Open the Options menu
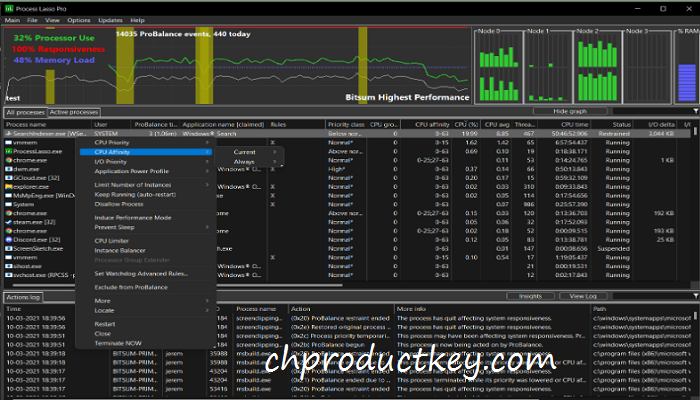Image resolution: width=700 pixels, height=400 pixels. [79, 20]
